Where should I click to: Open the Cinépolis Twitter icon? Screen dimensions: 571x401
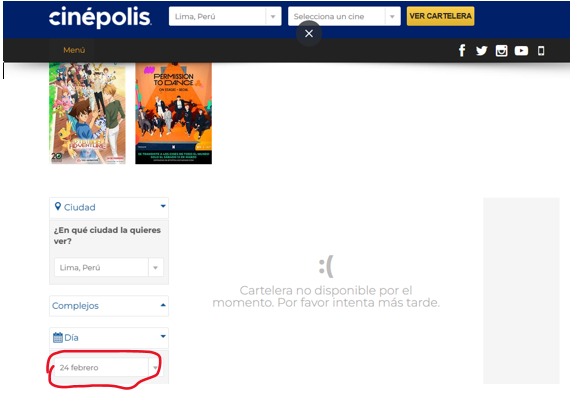point(481,51)
